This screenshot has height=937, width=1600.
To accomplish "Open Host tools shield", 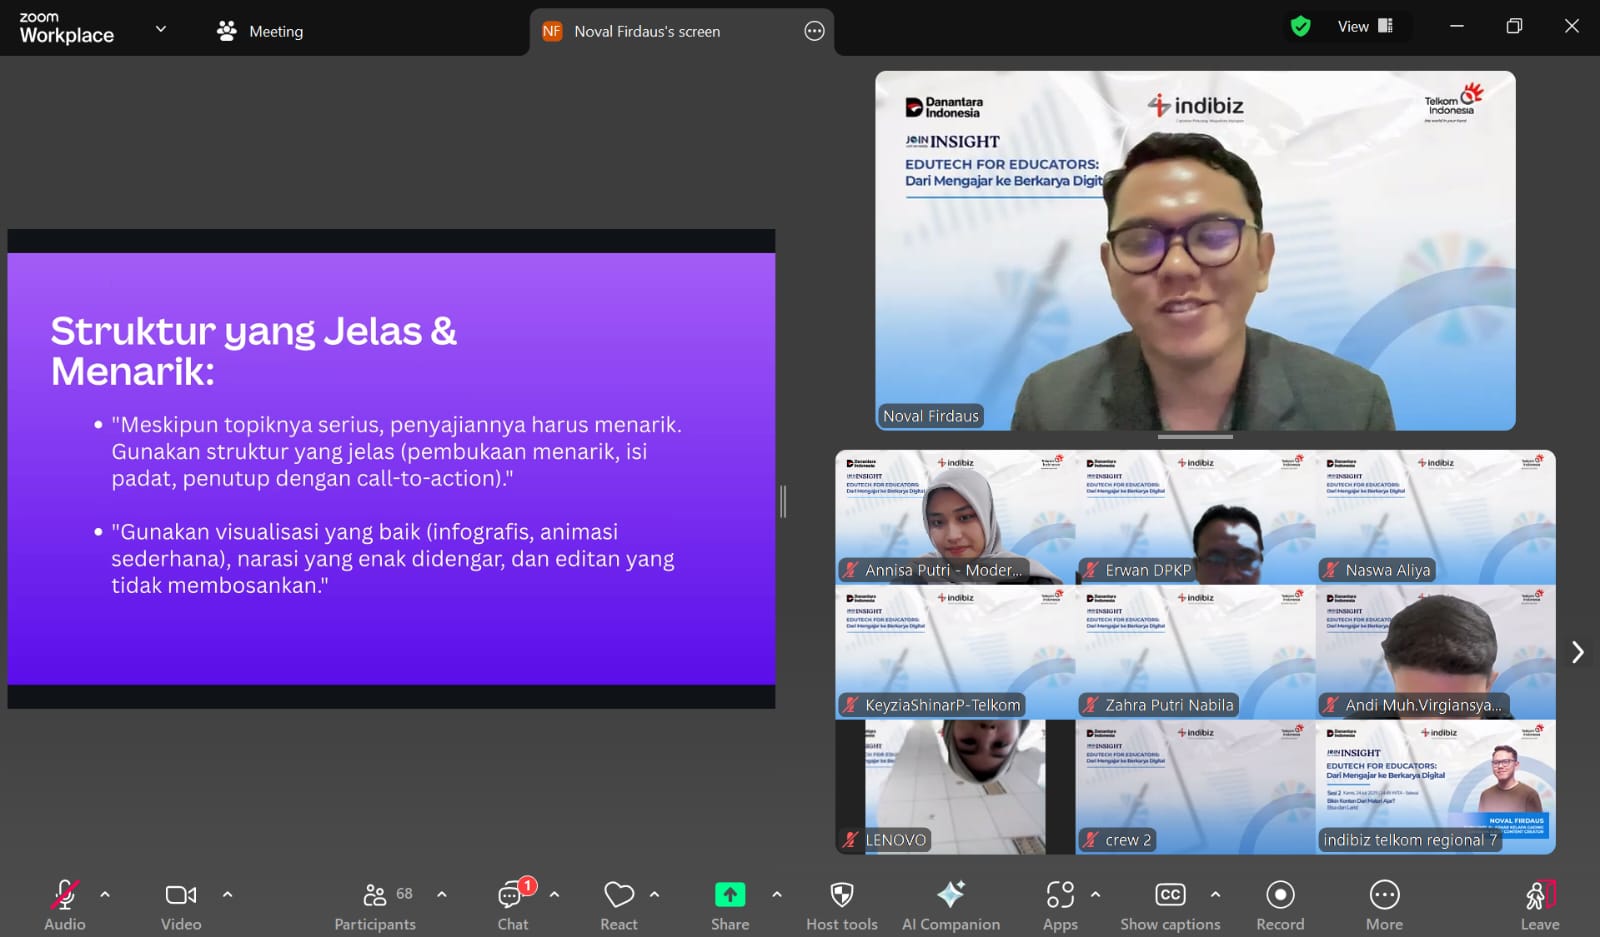I will (x=842, y=905).
